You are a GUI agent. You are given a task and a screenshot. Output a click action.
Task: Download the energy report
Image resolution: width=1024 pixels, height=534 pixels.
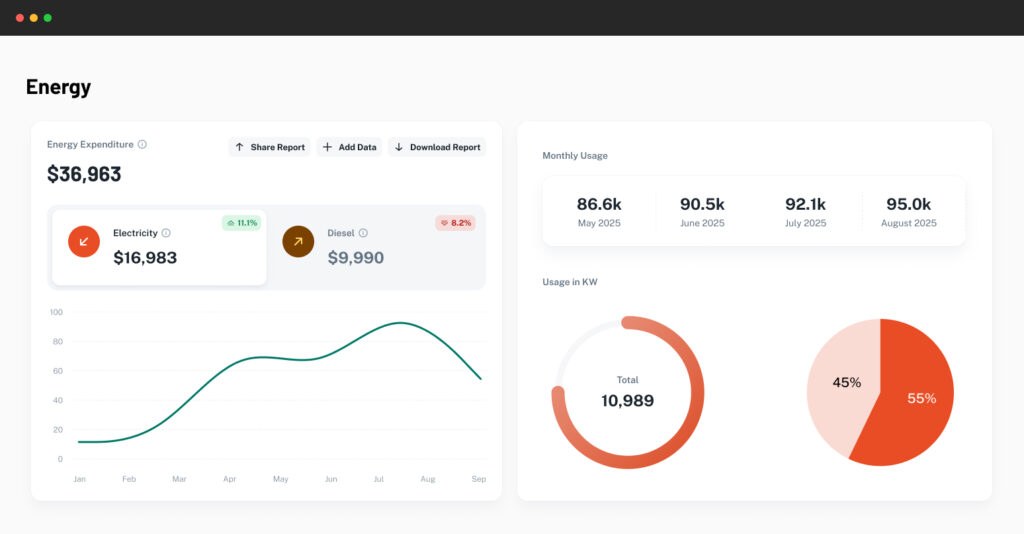tap(437, 147)
